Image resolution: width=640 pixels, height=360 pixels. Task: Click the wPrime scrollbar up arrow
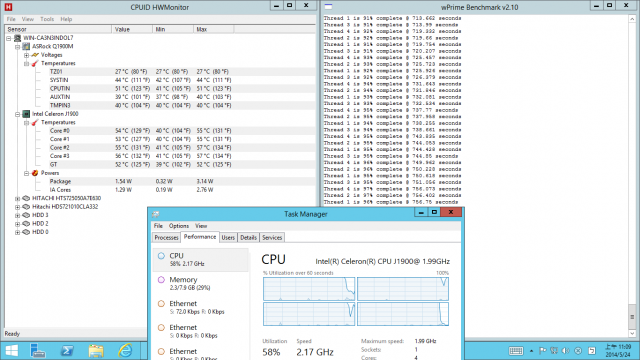(x=632, y=19)
